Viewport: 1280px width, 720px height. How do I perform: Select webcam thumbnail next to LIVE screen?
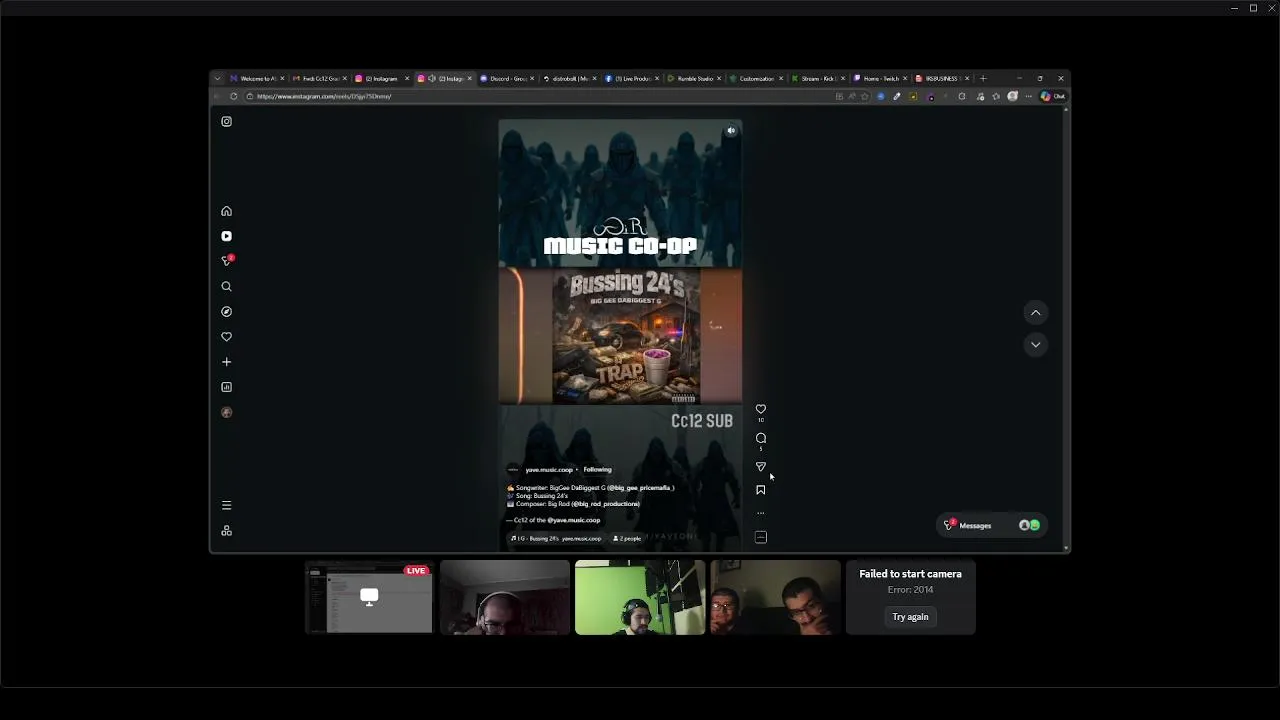point(505,597)
